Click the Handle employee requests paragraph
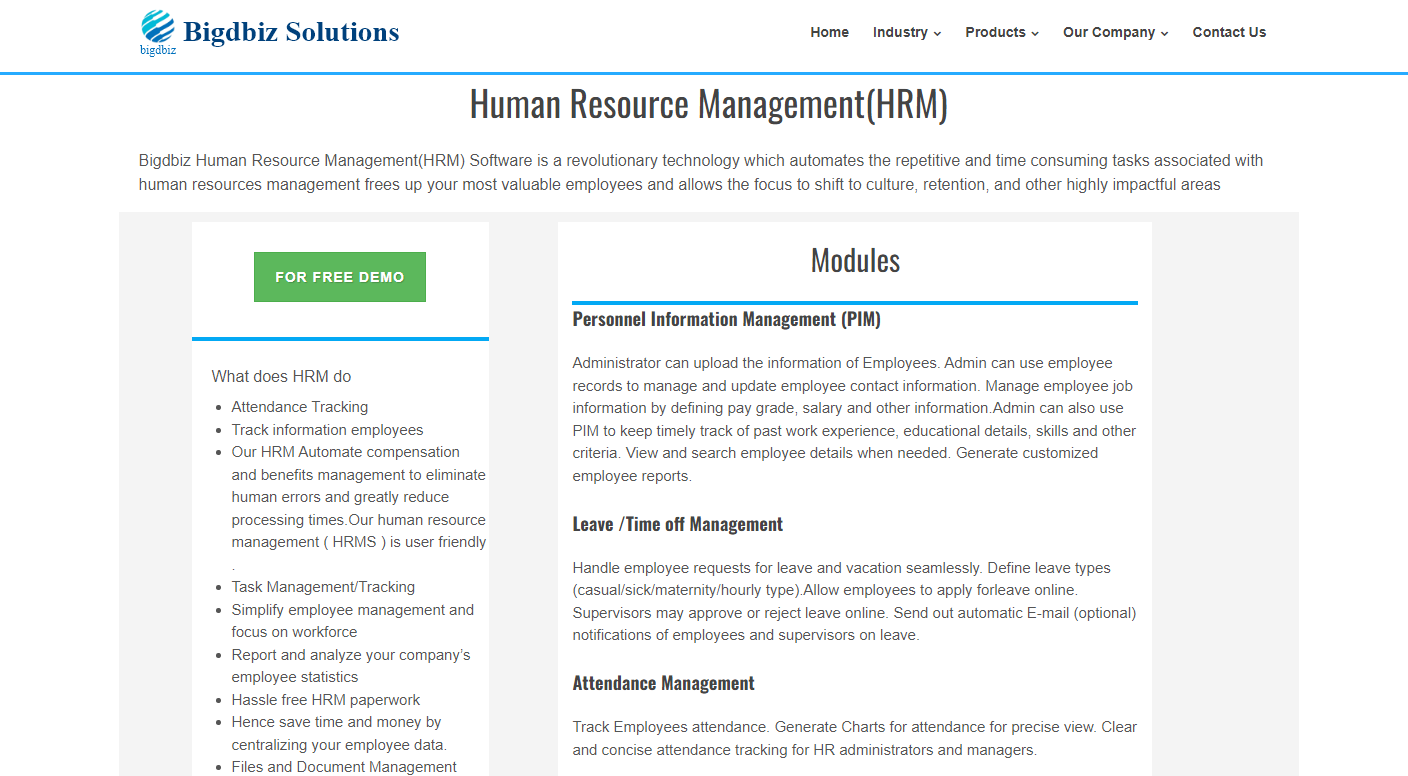The width and height of the screenshot is (1408, 776). [x=854, y=601]
